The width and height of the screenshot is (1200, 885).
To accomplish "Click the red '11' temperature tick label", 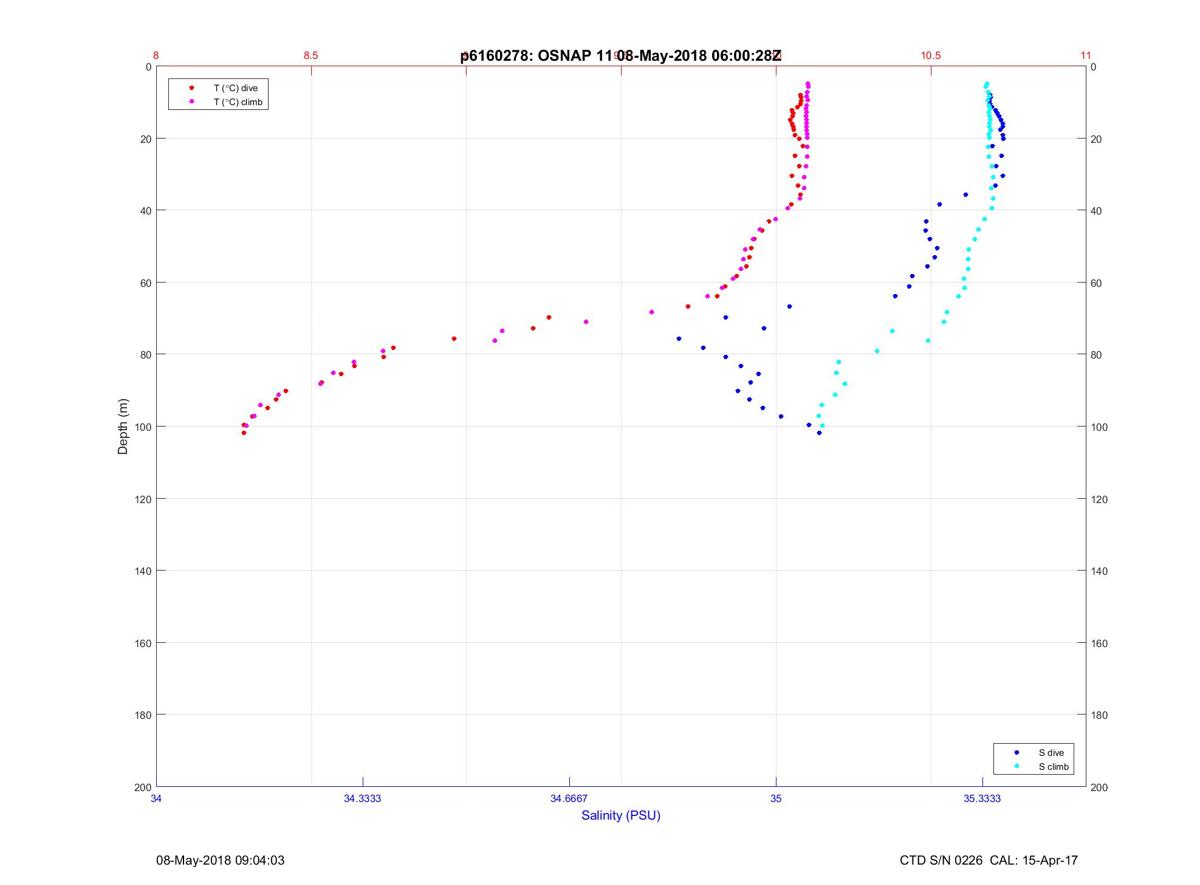I will tap(1086, 56).
